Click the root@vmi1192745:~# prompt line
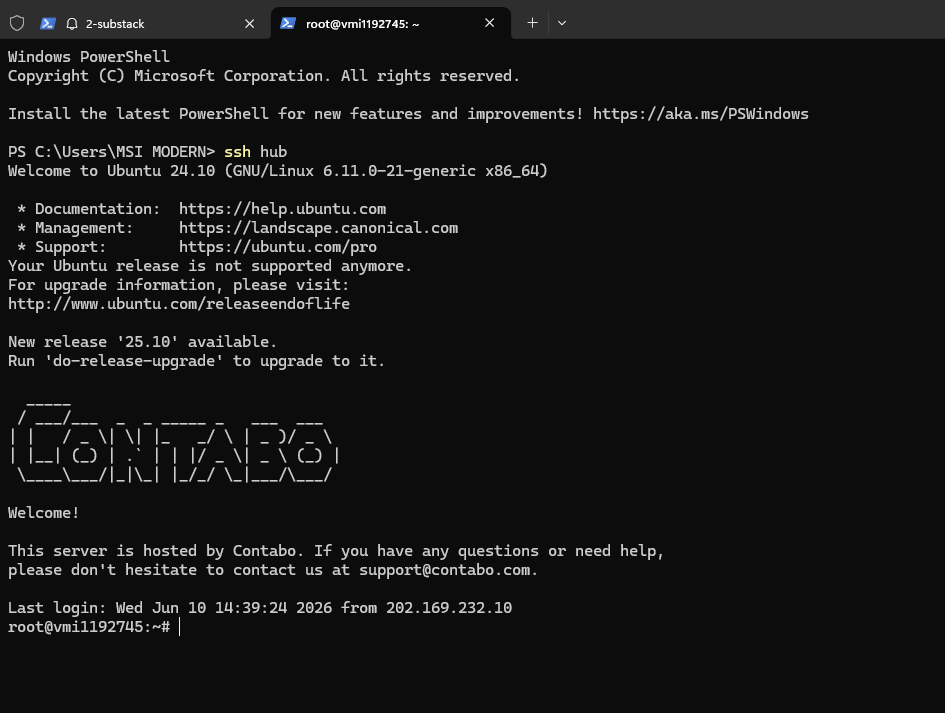The width and height of the screenshot is (945, 713). coord(89,627)
